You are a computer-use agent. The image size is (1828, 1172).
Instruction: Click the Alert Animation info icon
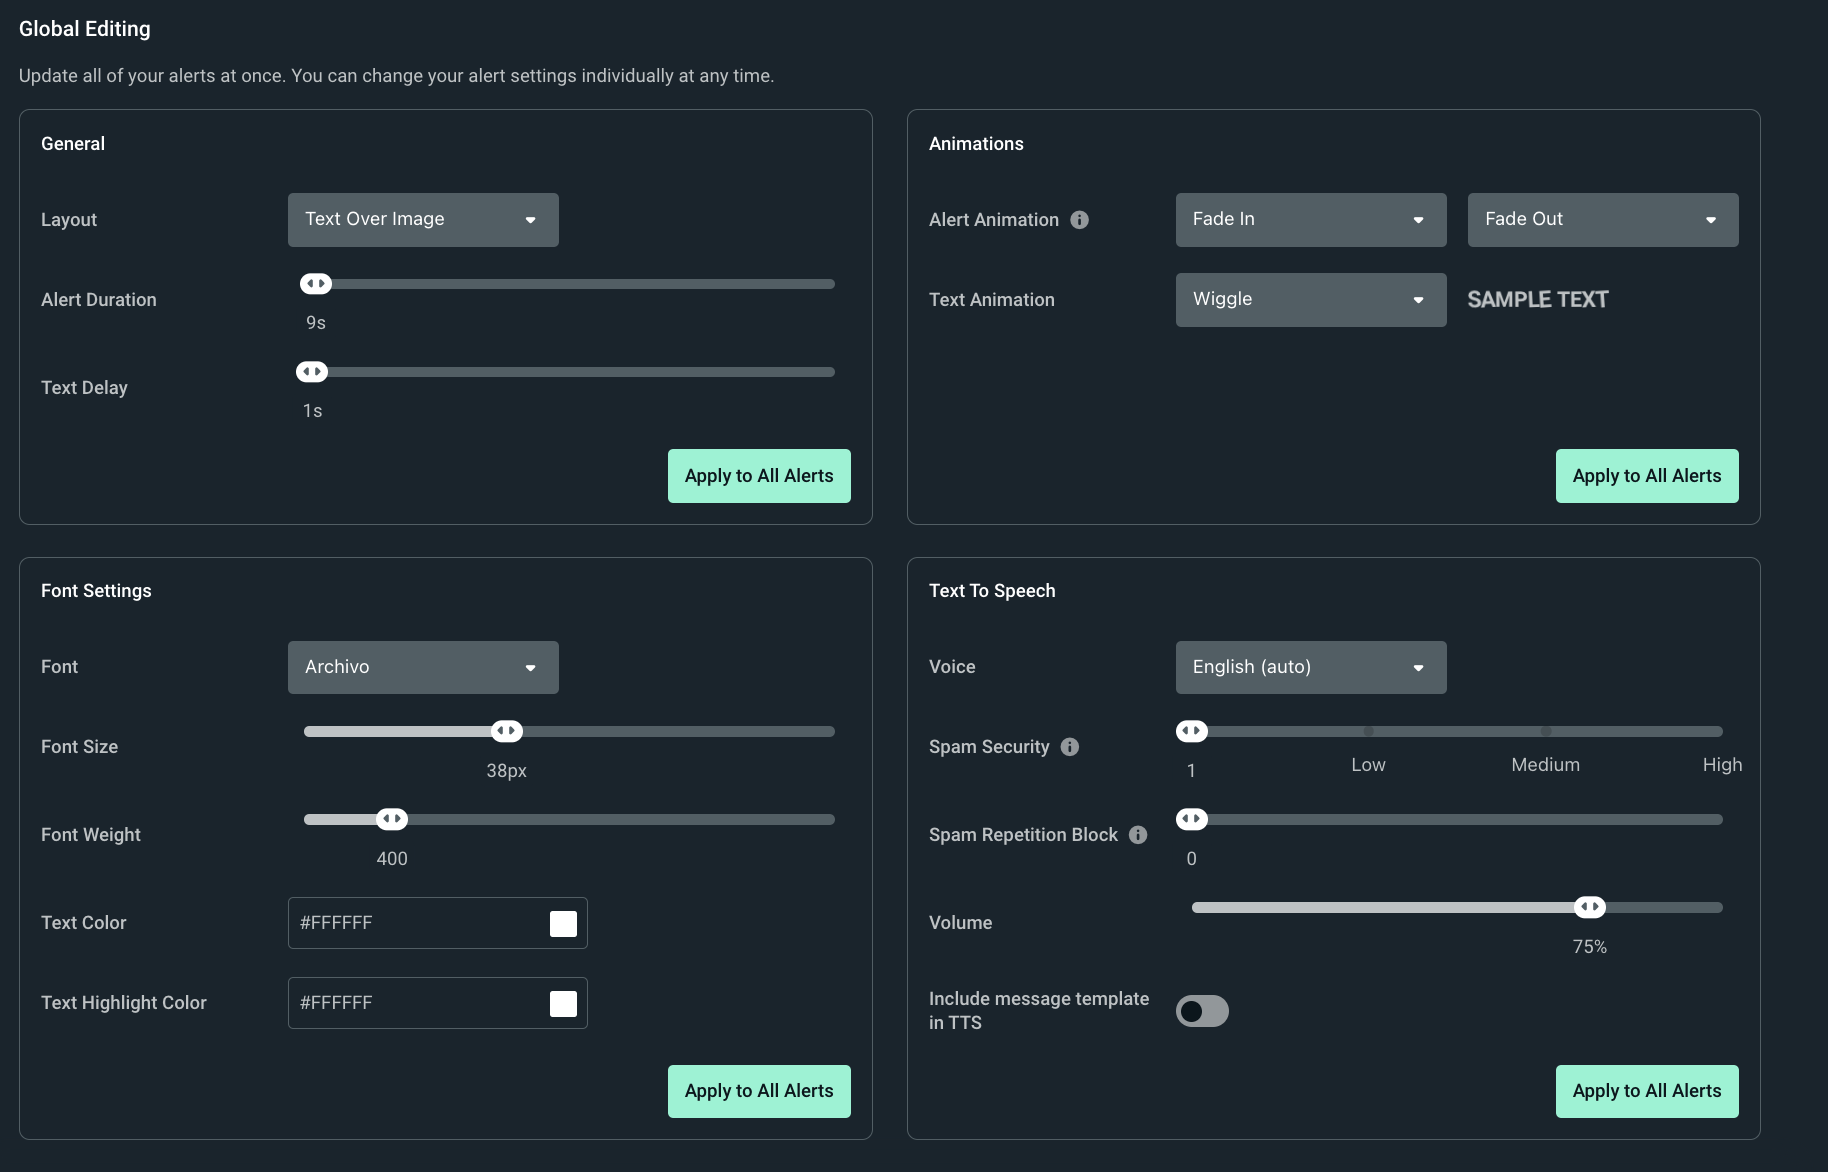pyautogui.click(x=1079, y=220)
